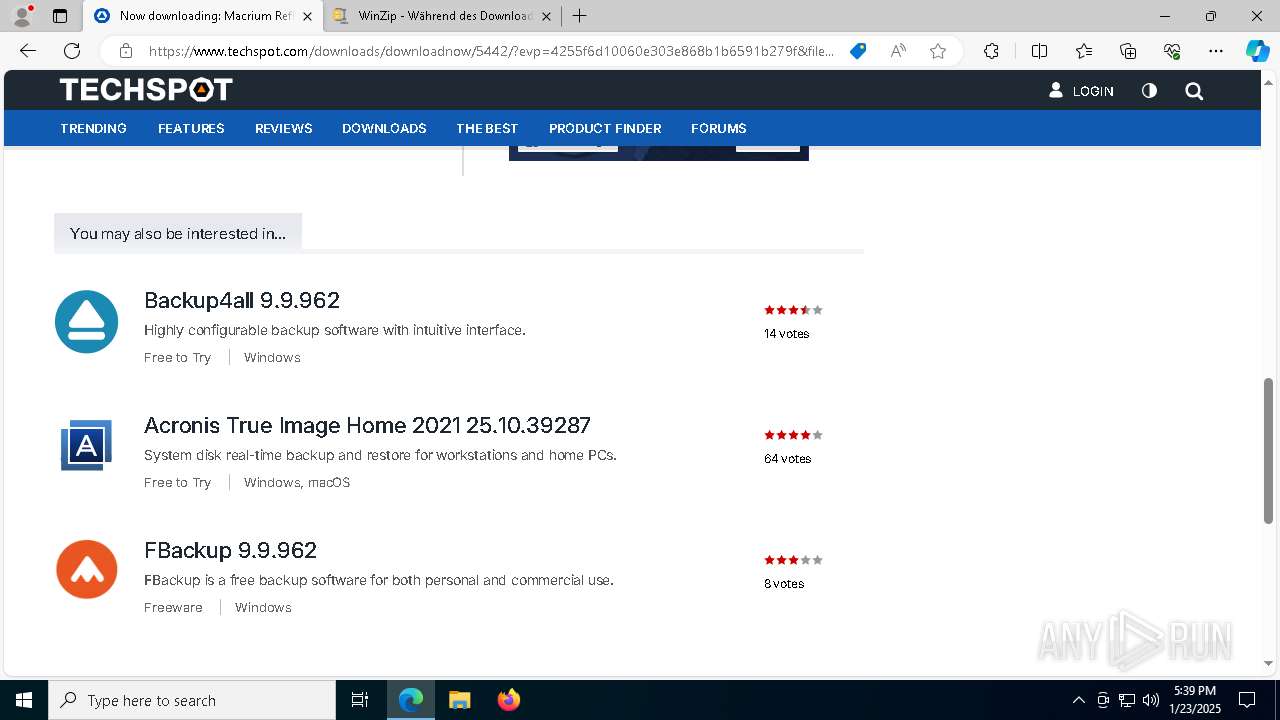Screen dimensions: 1280x720
Task: Open File Explorer from the taskbar
Action: (x=459, y=700)
